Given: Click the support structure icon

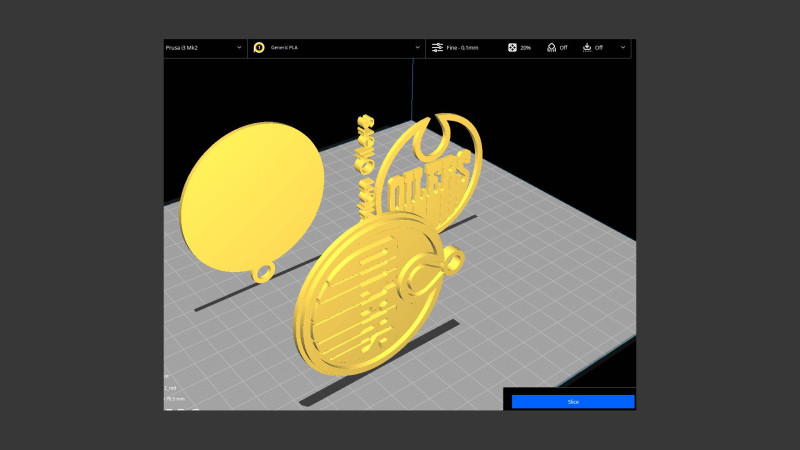Looking at the screenshot, I should 551,47.
